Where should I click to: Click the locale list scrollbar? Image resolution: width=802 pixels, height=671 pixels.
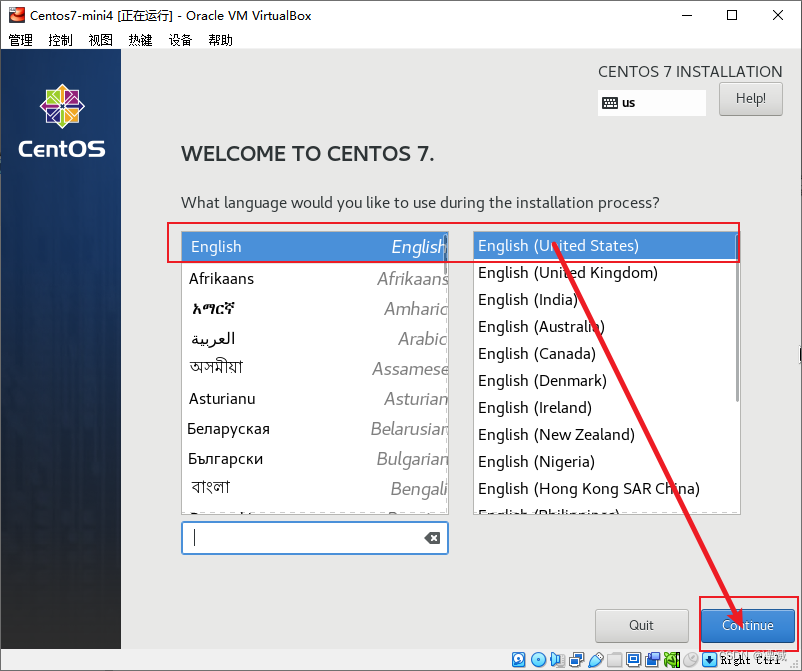point(737,318)
